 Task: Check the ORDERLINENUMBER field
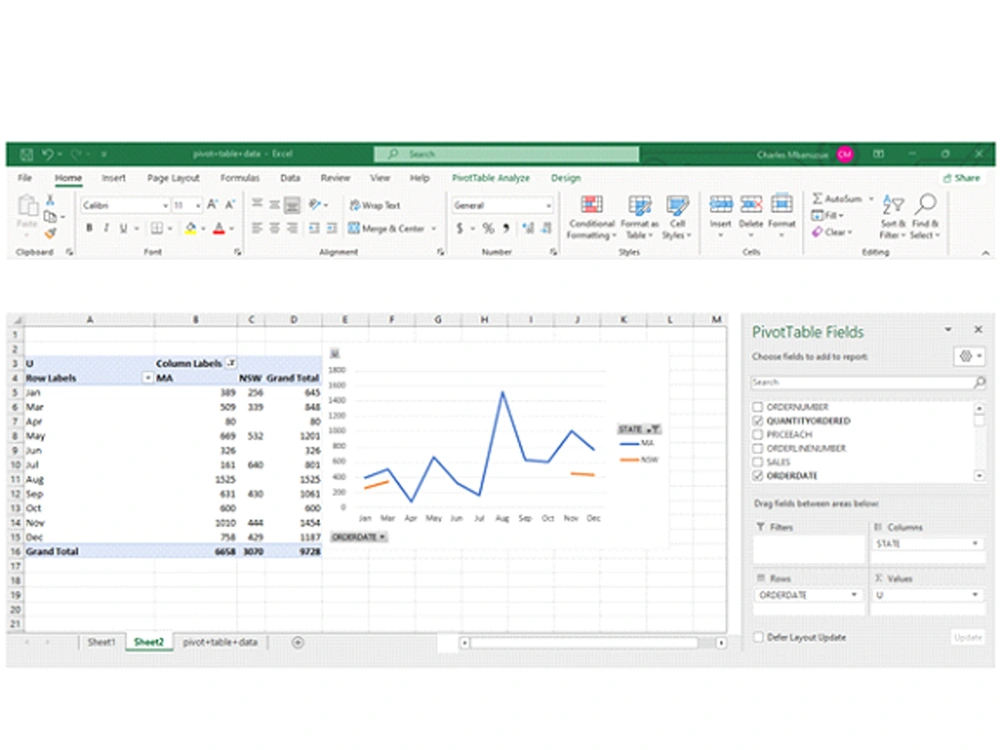758,448
